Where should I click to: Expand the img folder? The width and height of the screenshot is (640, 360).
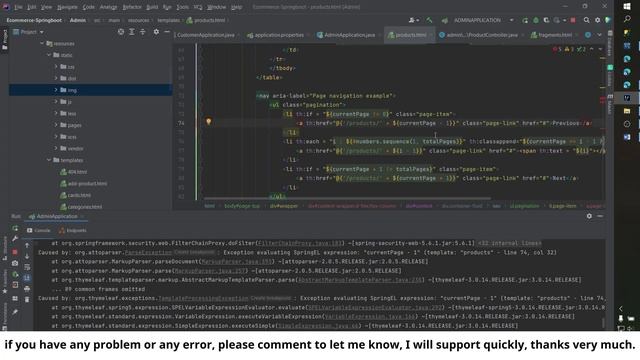[x=56, y=90]
